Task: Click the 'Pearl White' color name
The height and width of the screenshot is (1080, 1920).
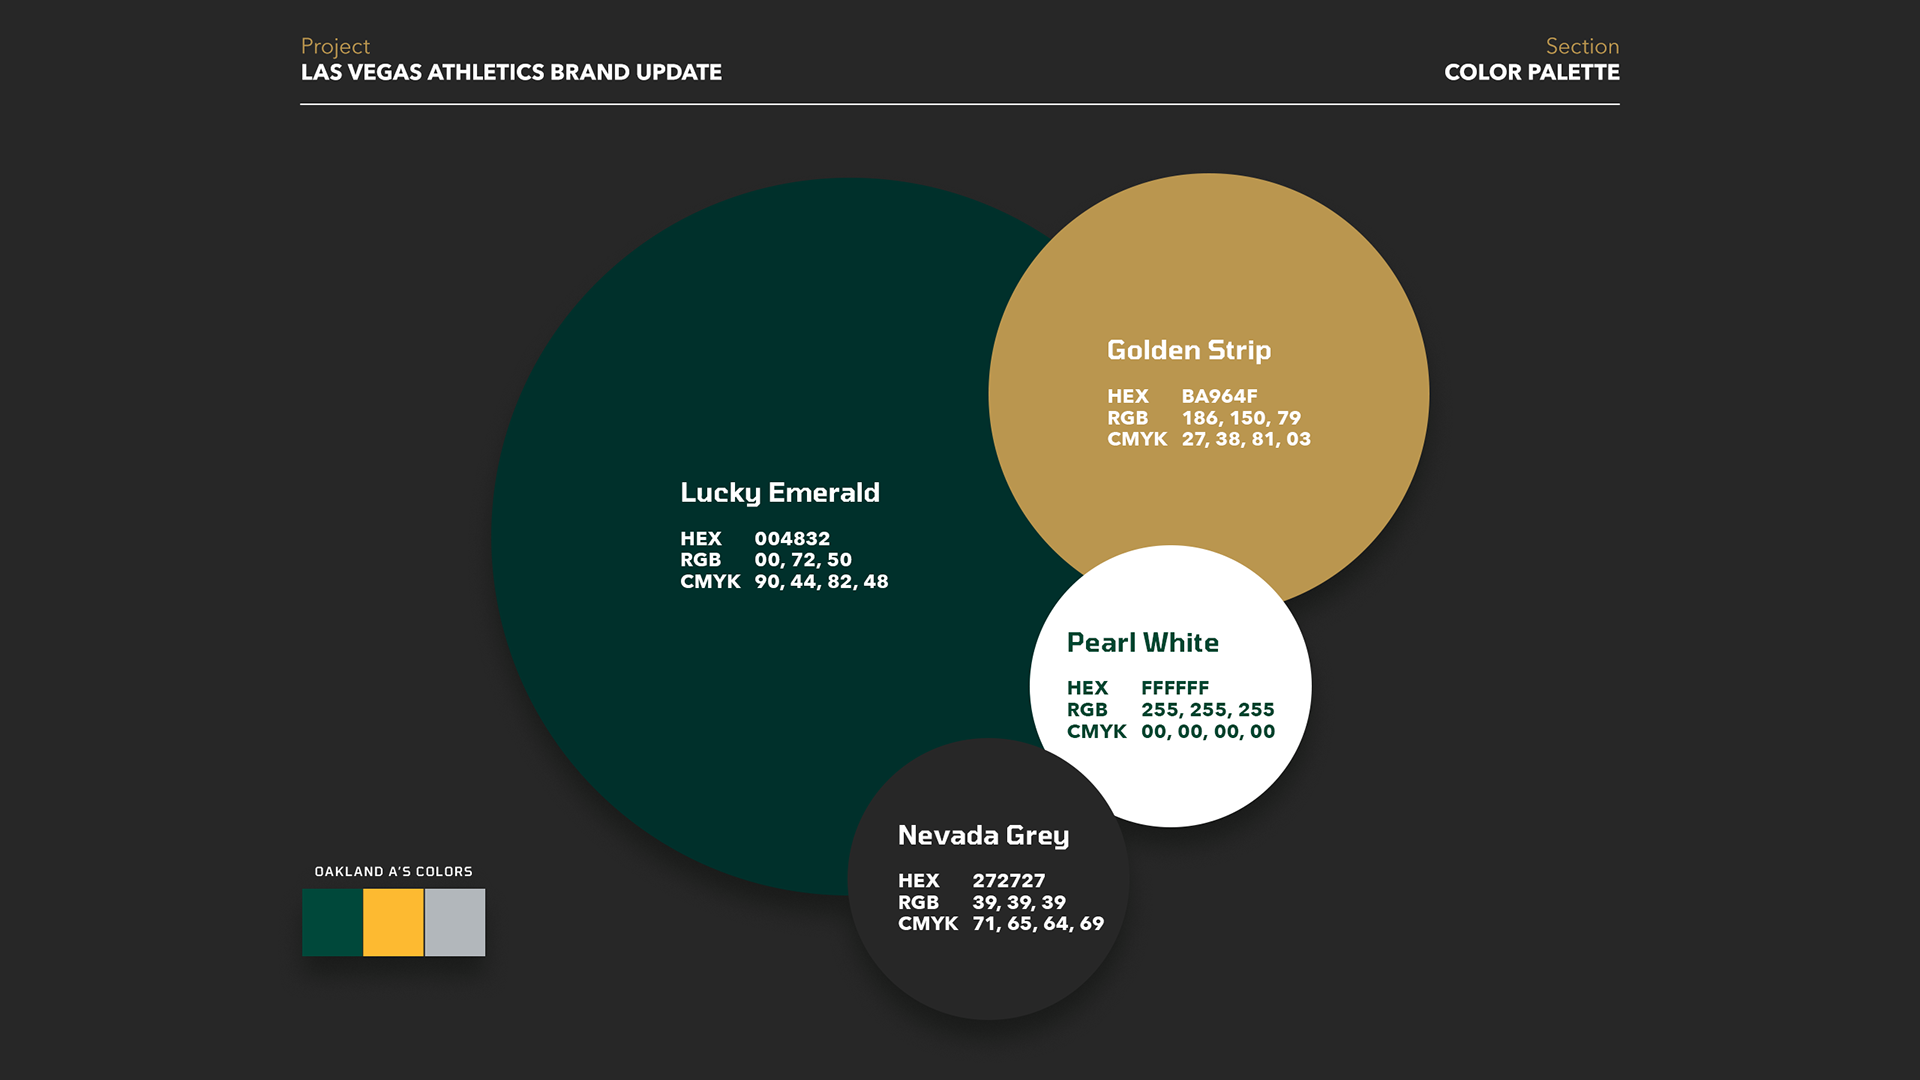Action: coord(1143,642)
